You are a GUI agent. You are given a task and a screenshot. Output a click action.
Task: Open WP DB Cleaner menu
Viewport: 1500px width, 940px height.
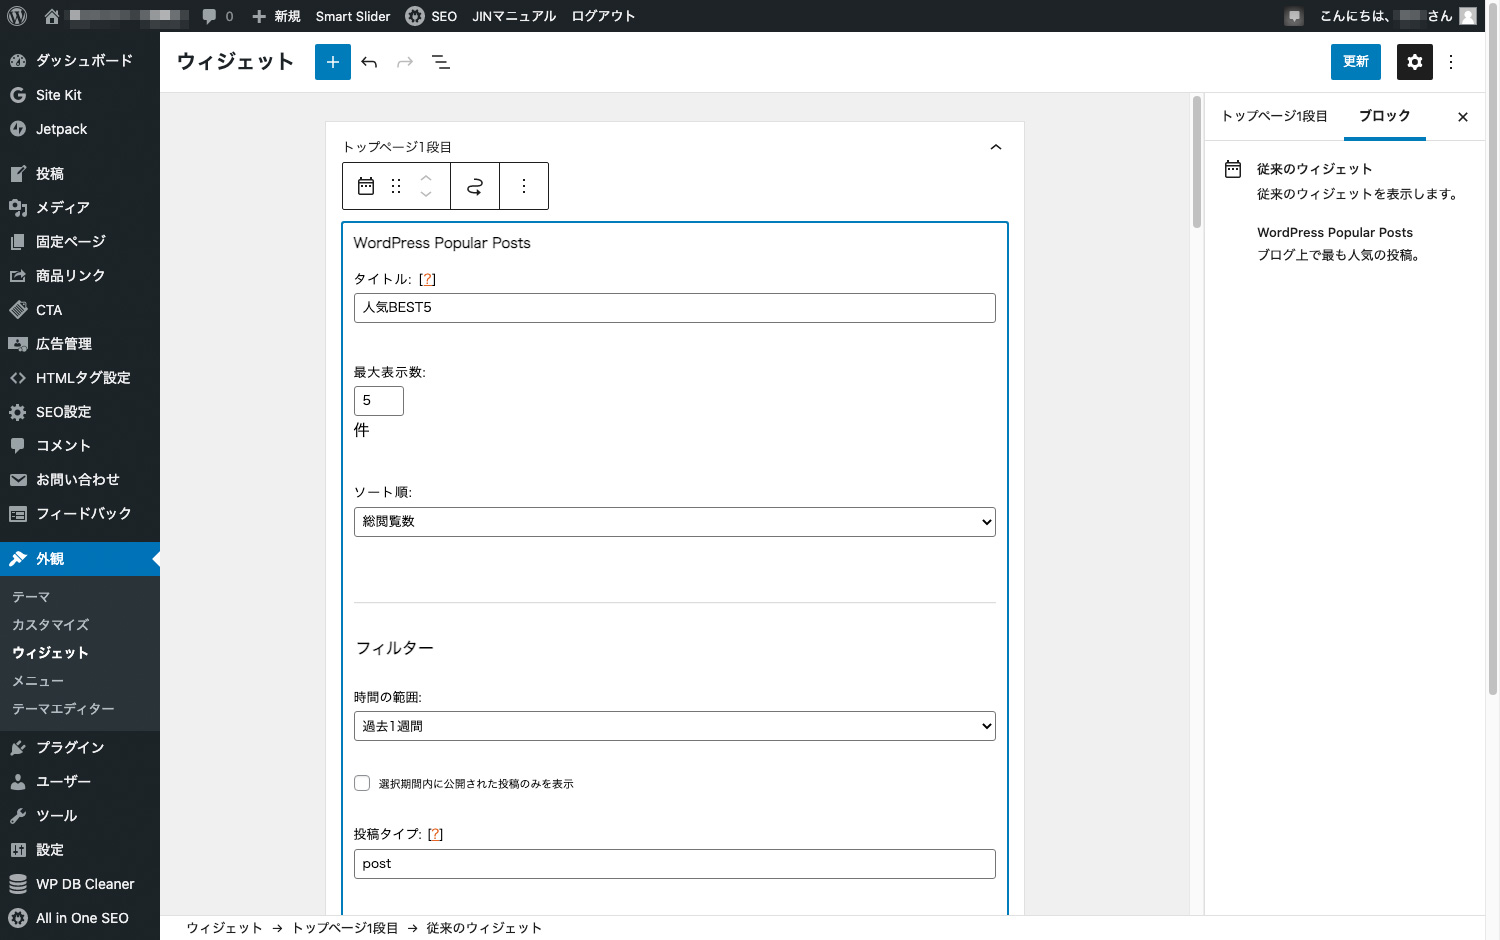pyautogui.click(x=80, y=884)
